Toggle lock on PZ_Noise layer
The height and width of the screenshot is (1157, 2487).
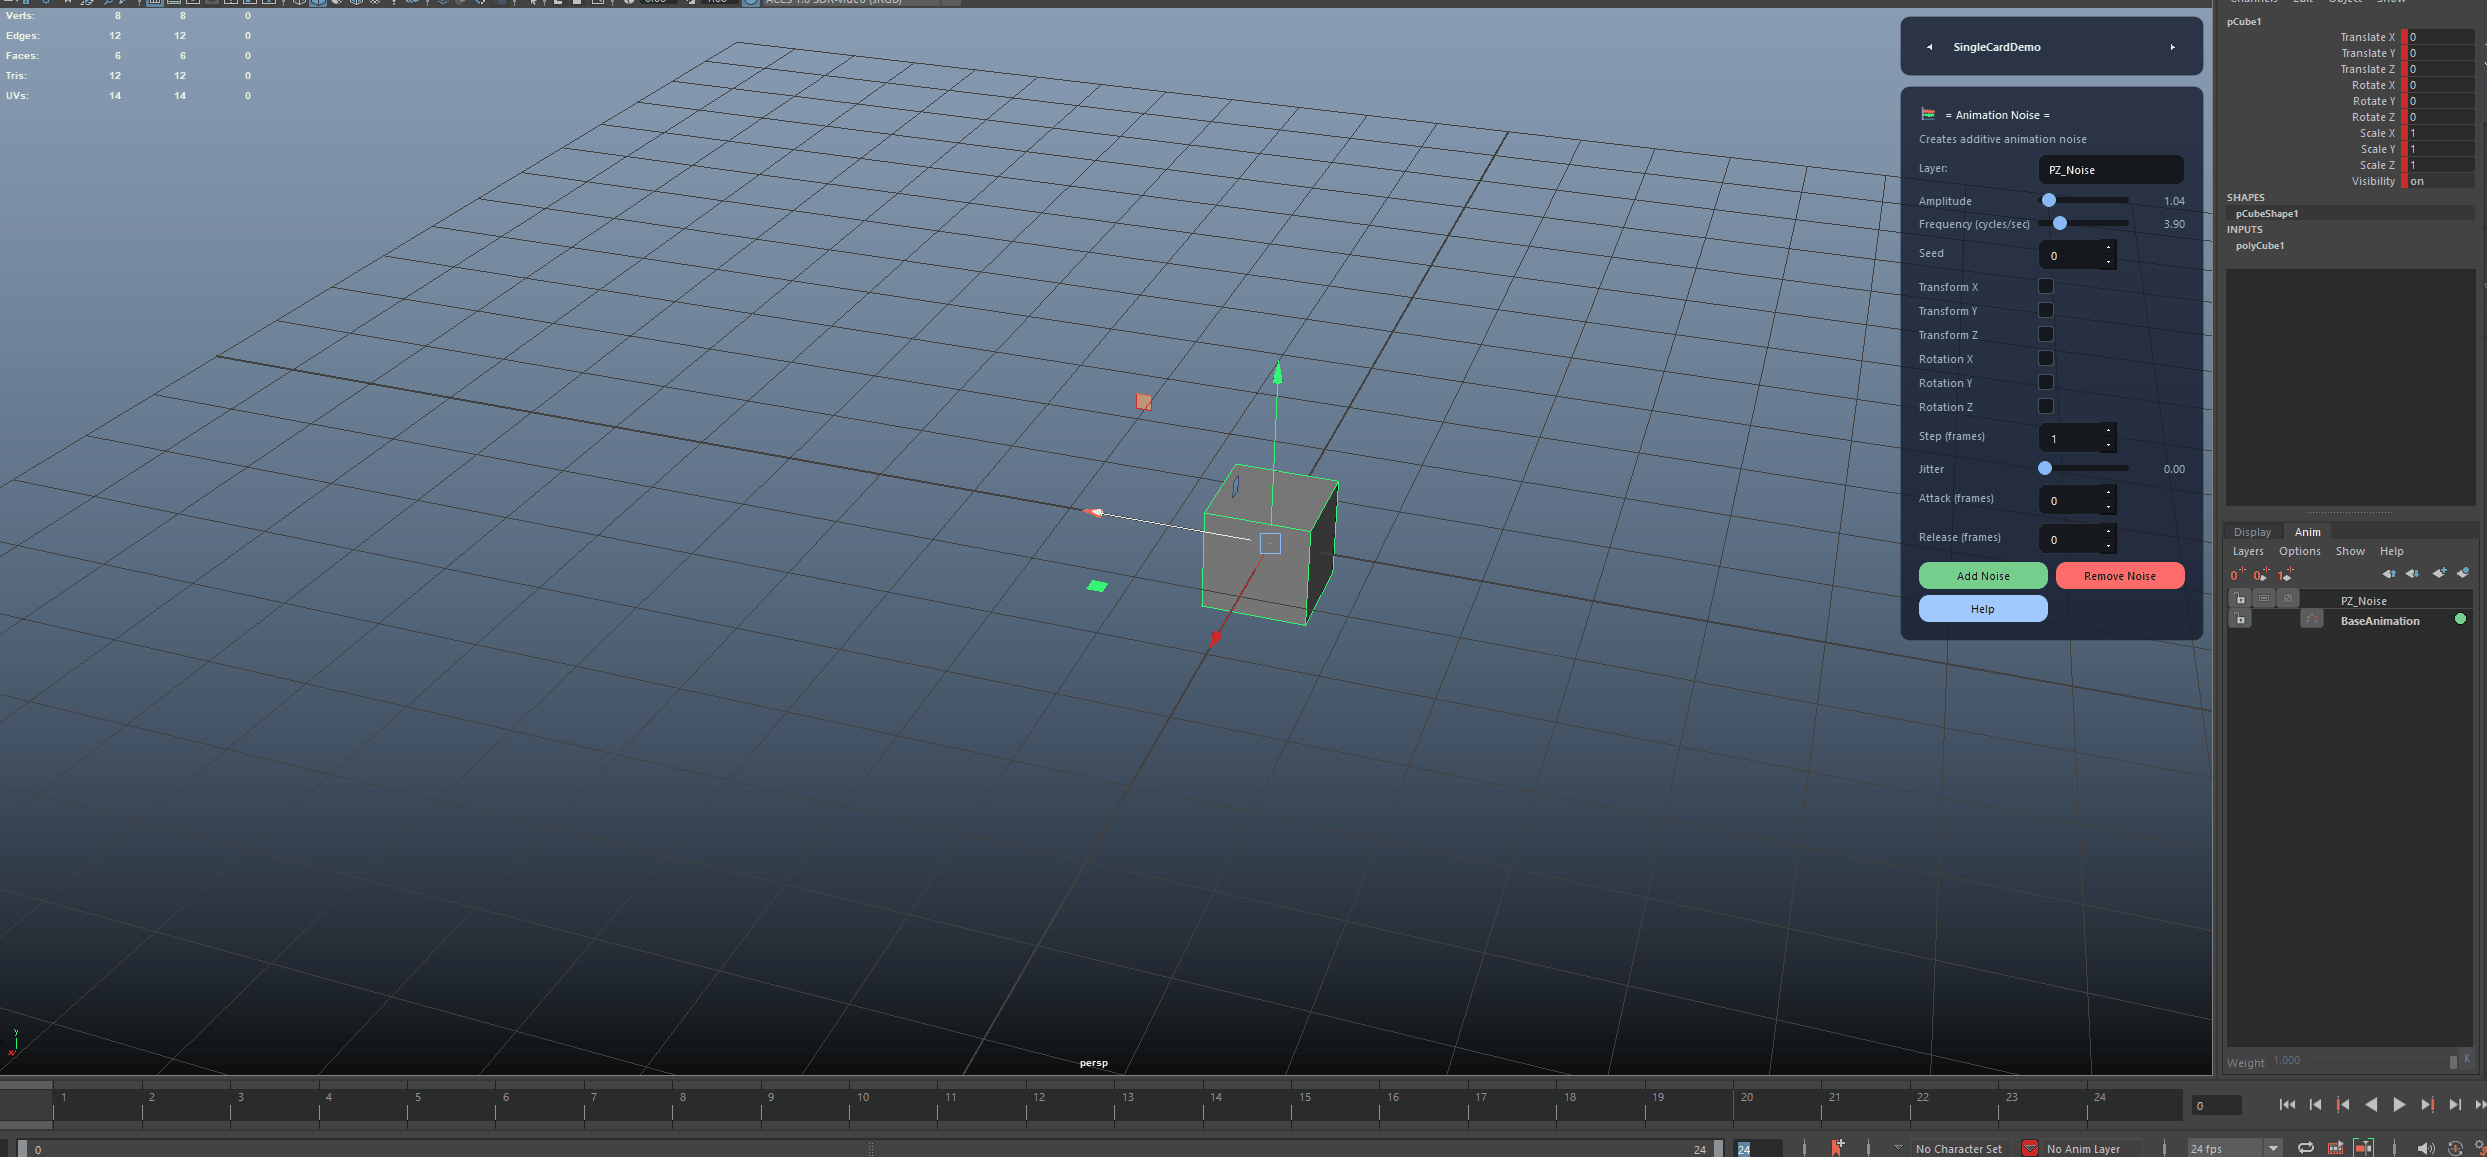pos(2240,599)
